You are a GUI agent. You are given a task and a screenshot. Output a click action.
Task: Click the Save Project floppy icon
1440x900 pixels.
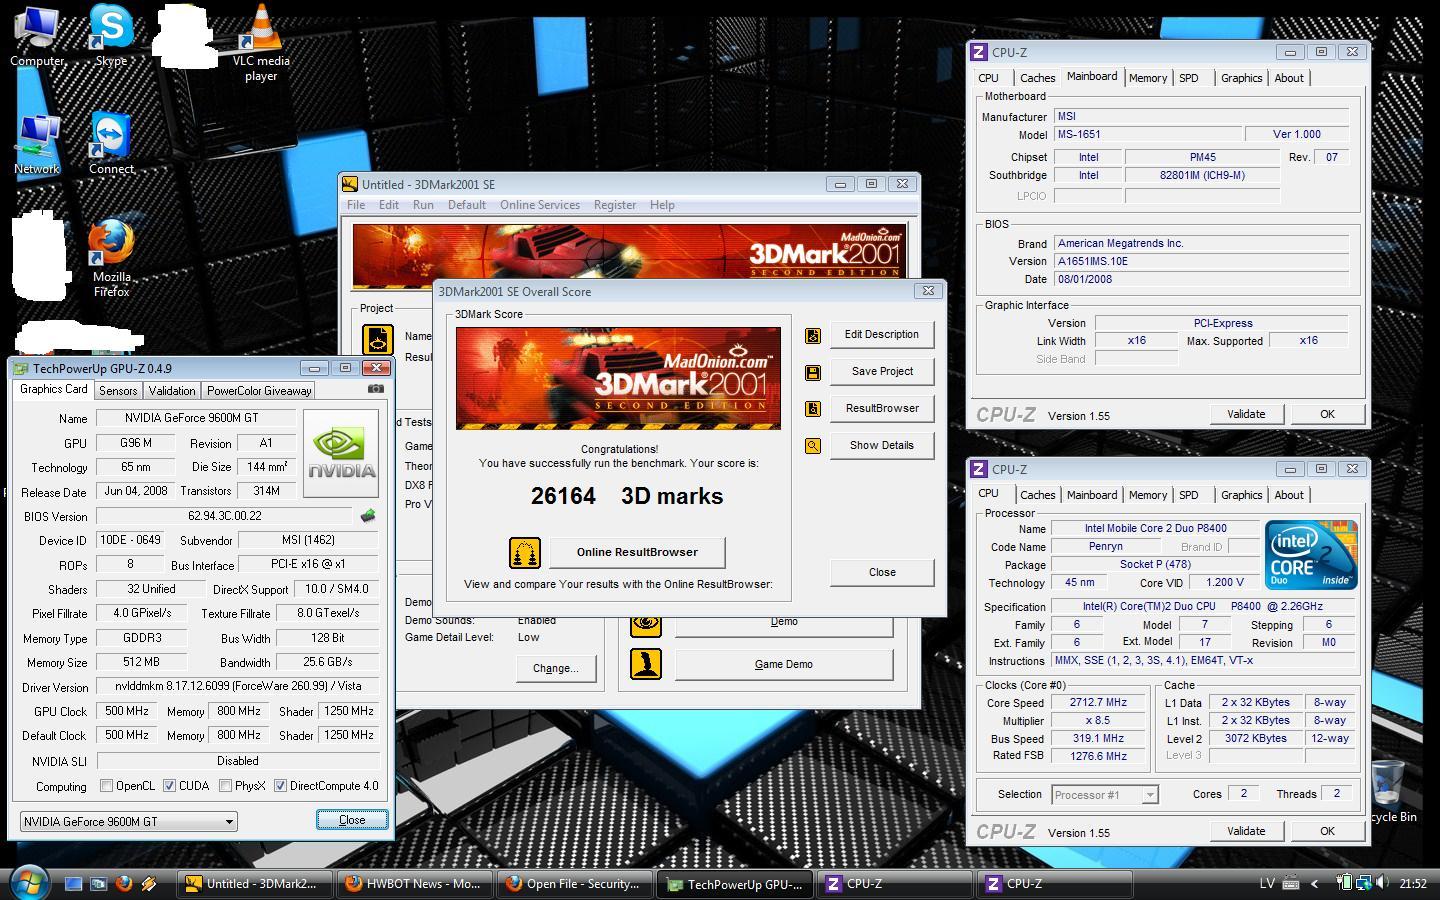coord(813,372)
